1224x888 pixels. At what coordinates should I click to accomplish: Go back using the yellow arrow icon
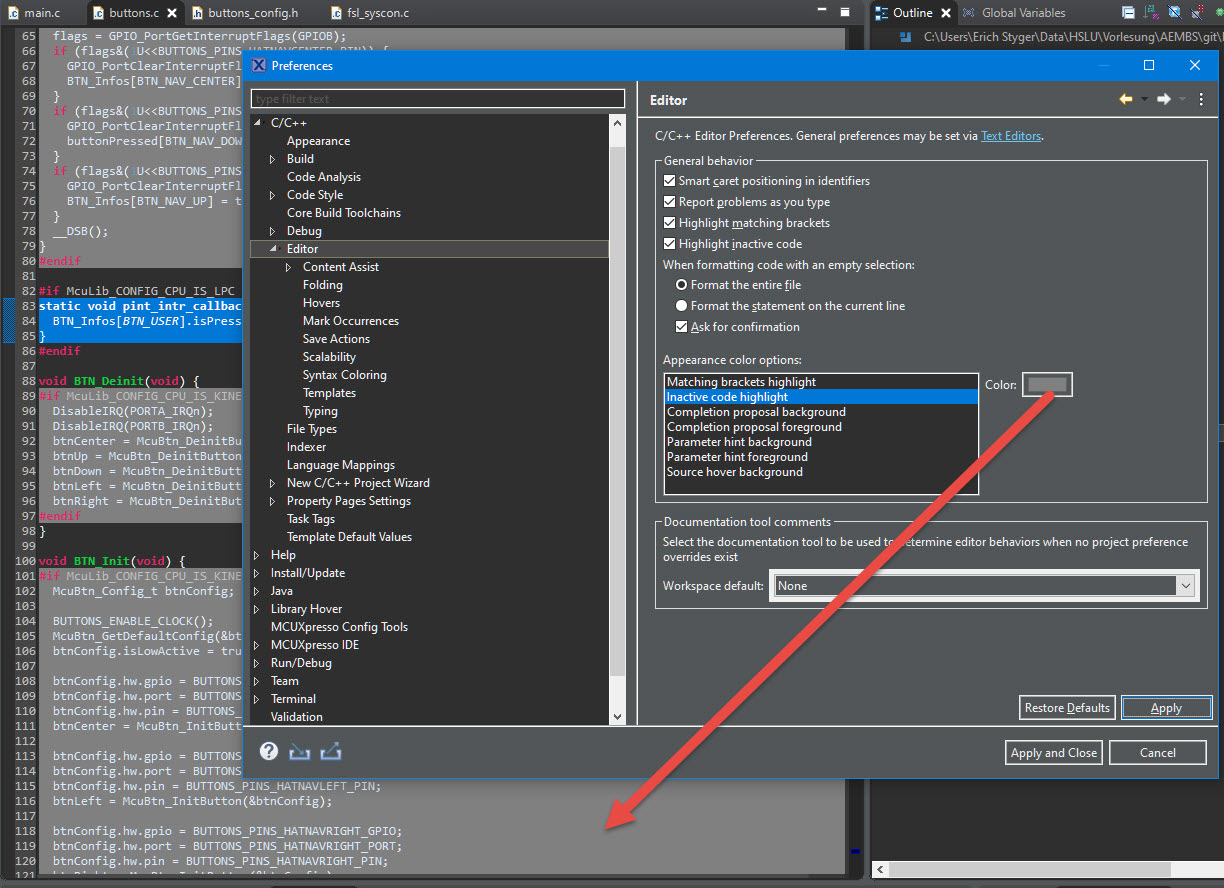tap(1126, 100)
